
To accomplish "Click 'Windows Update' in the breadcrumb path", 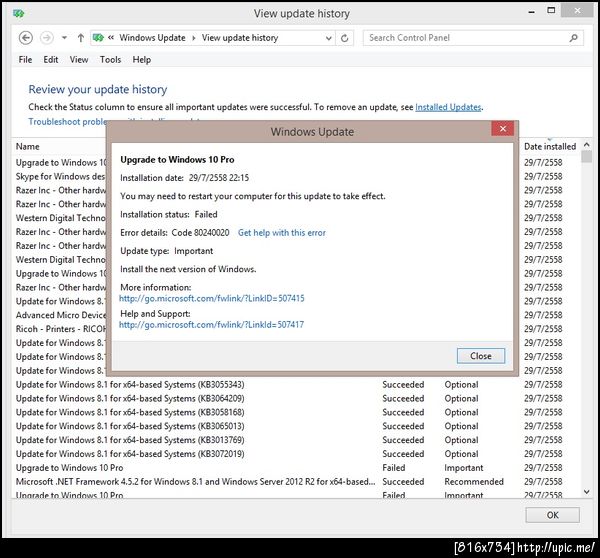I will tap(152, 38).
